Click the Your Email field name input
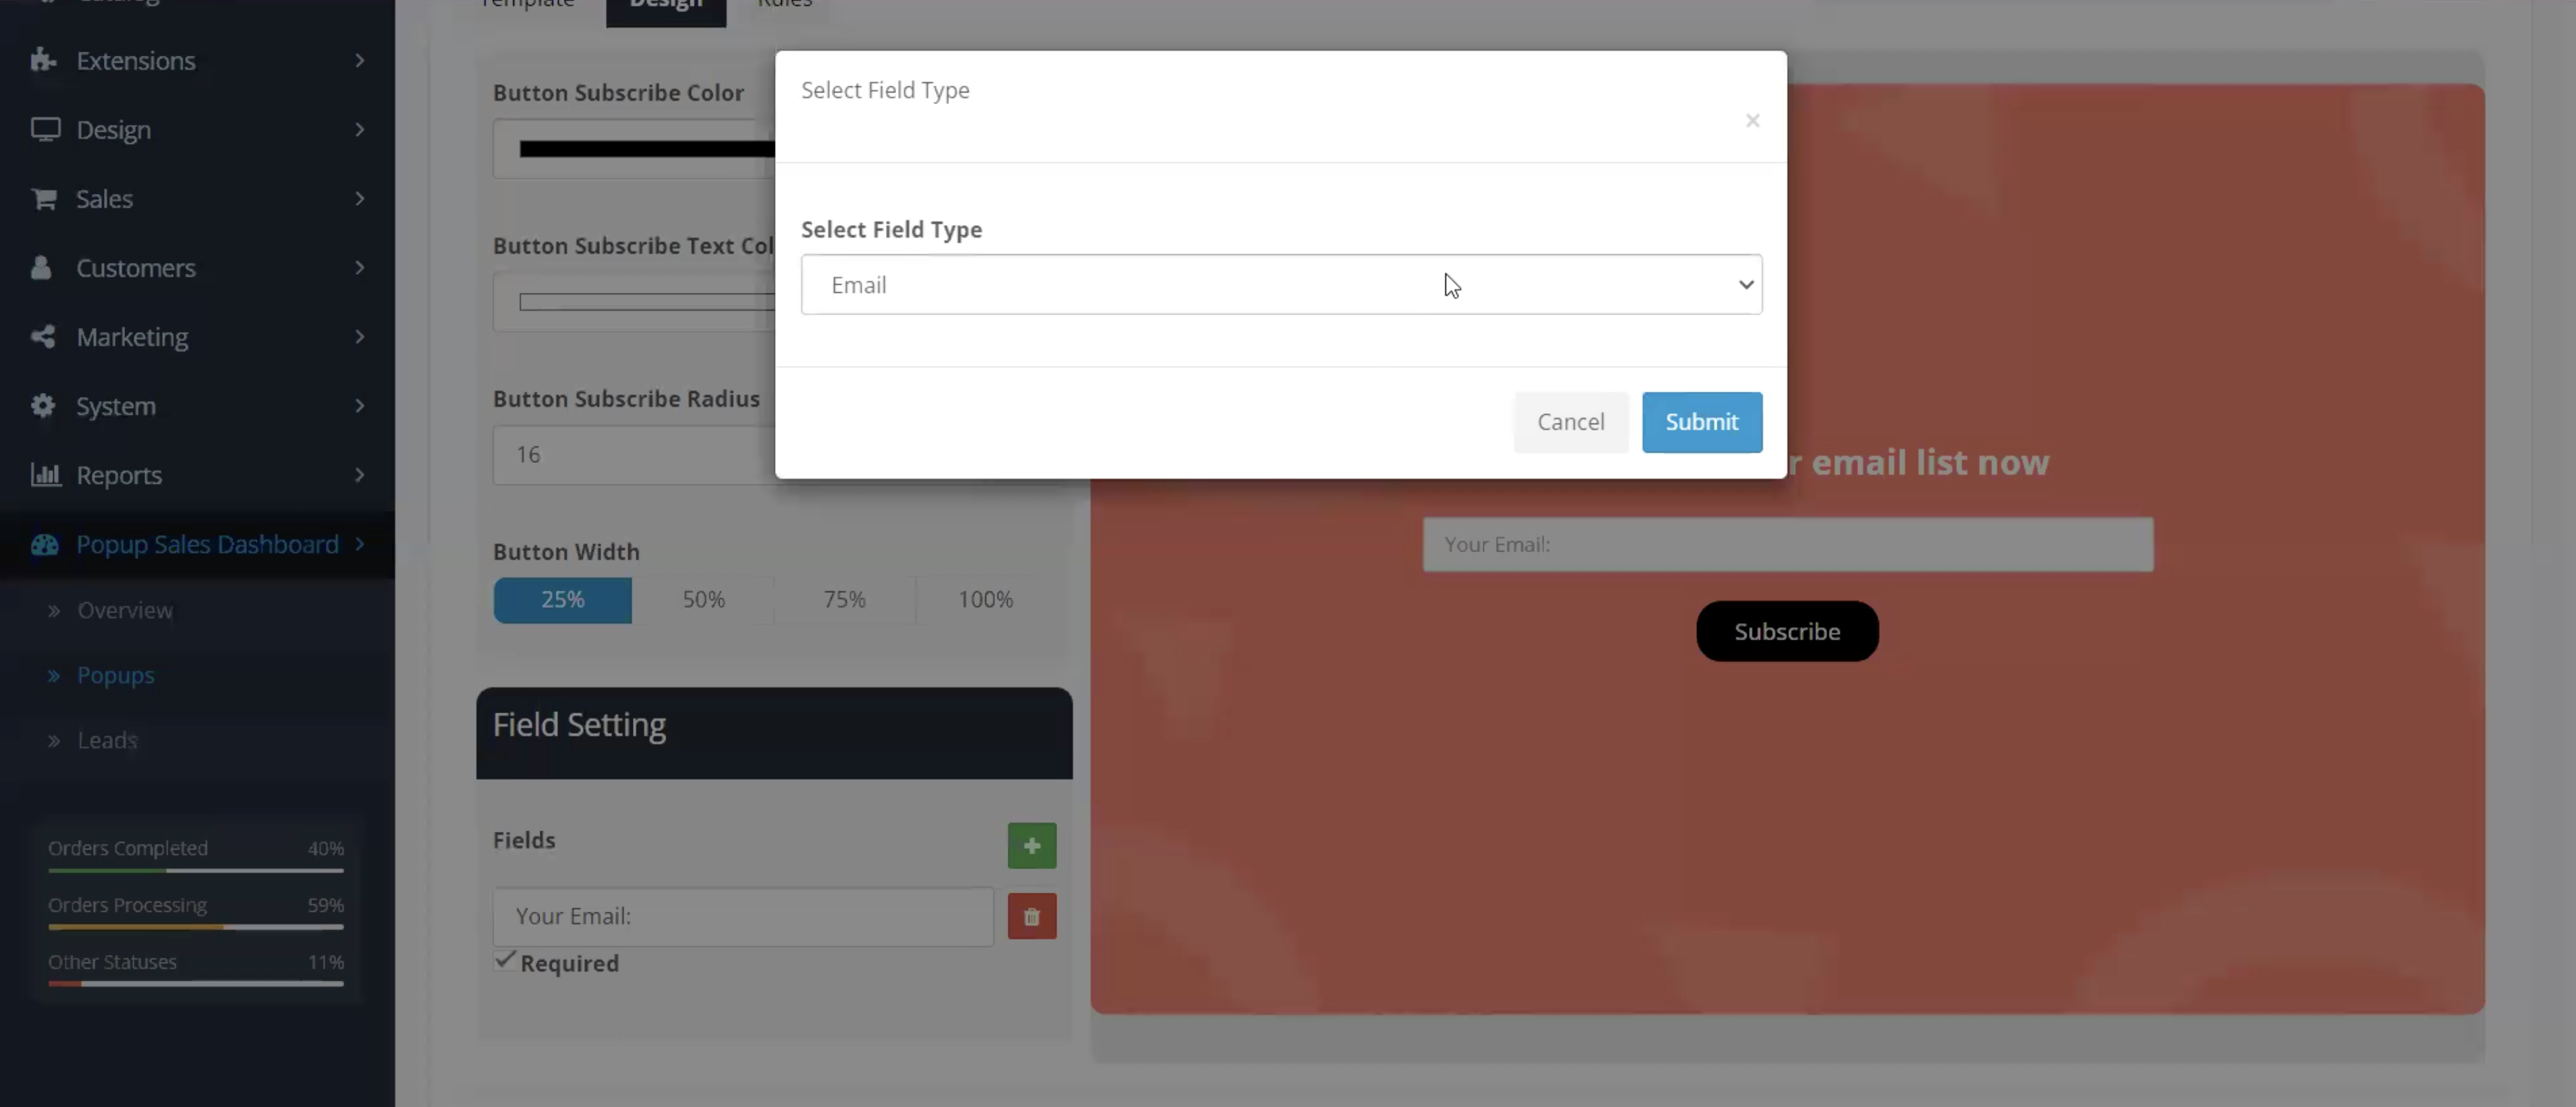The height and width of the screenshot is (1107, 2576). [x=743, y=916]
